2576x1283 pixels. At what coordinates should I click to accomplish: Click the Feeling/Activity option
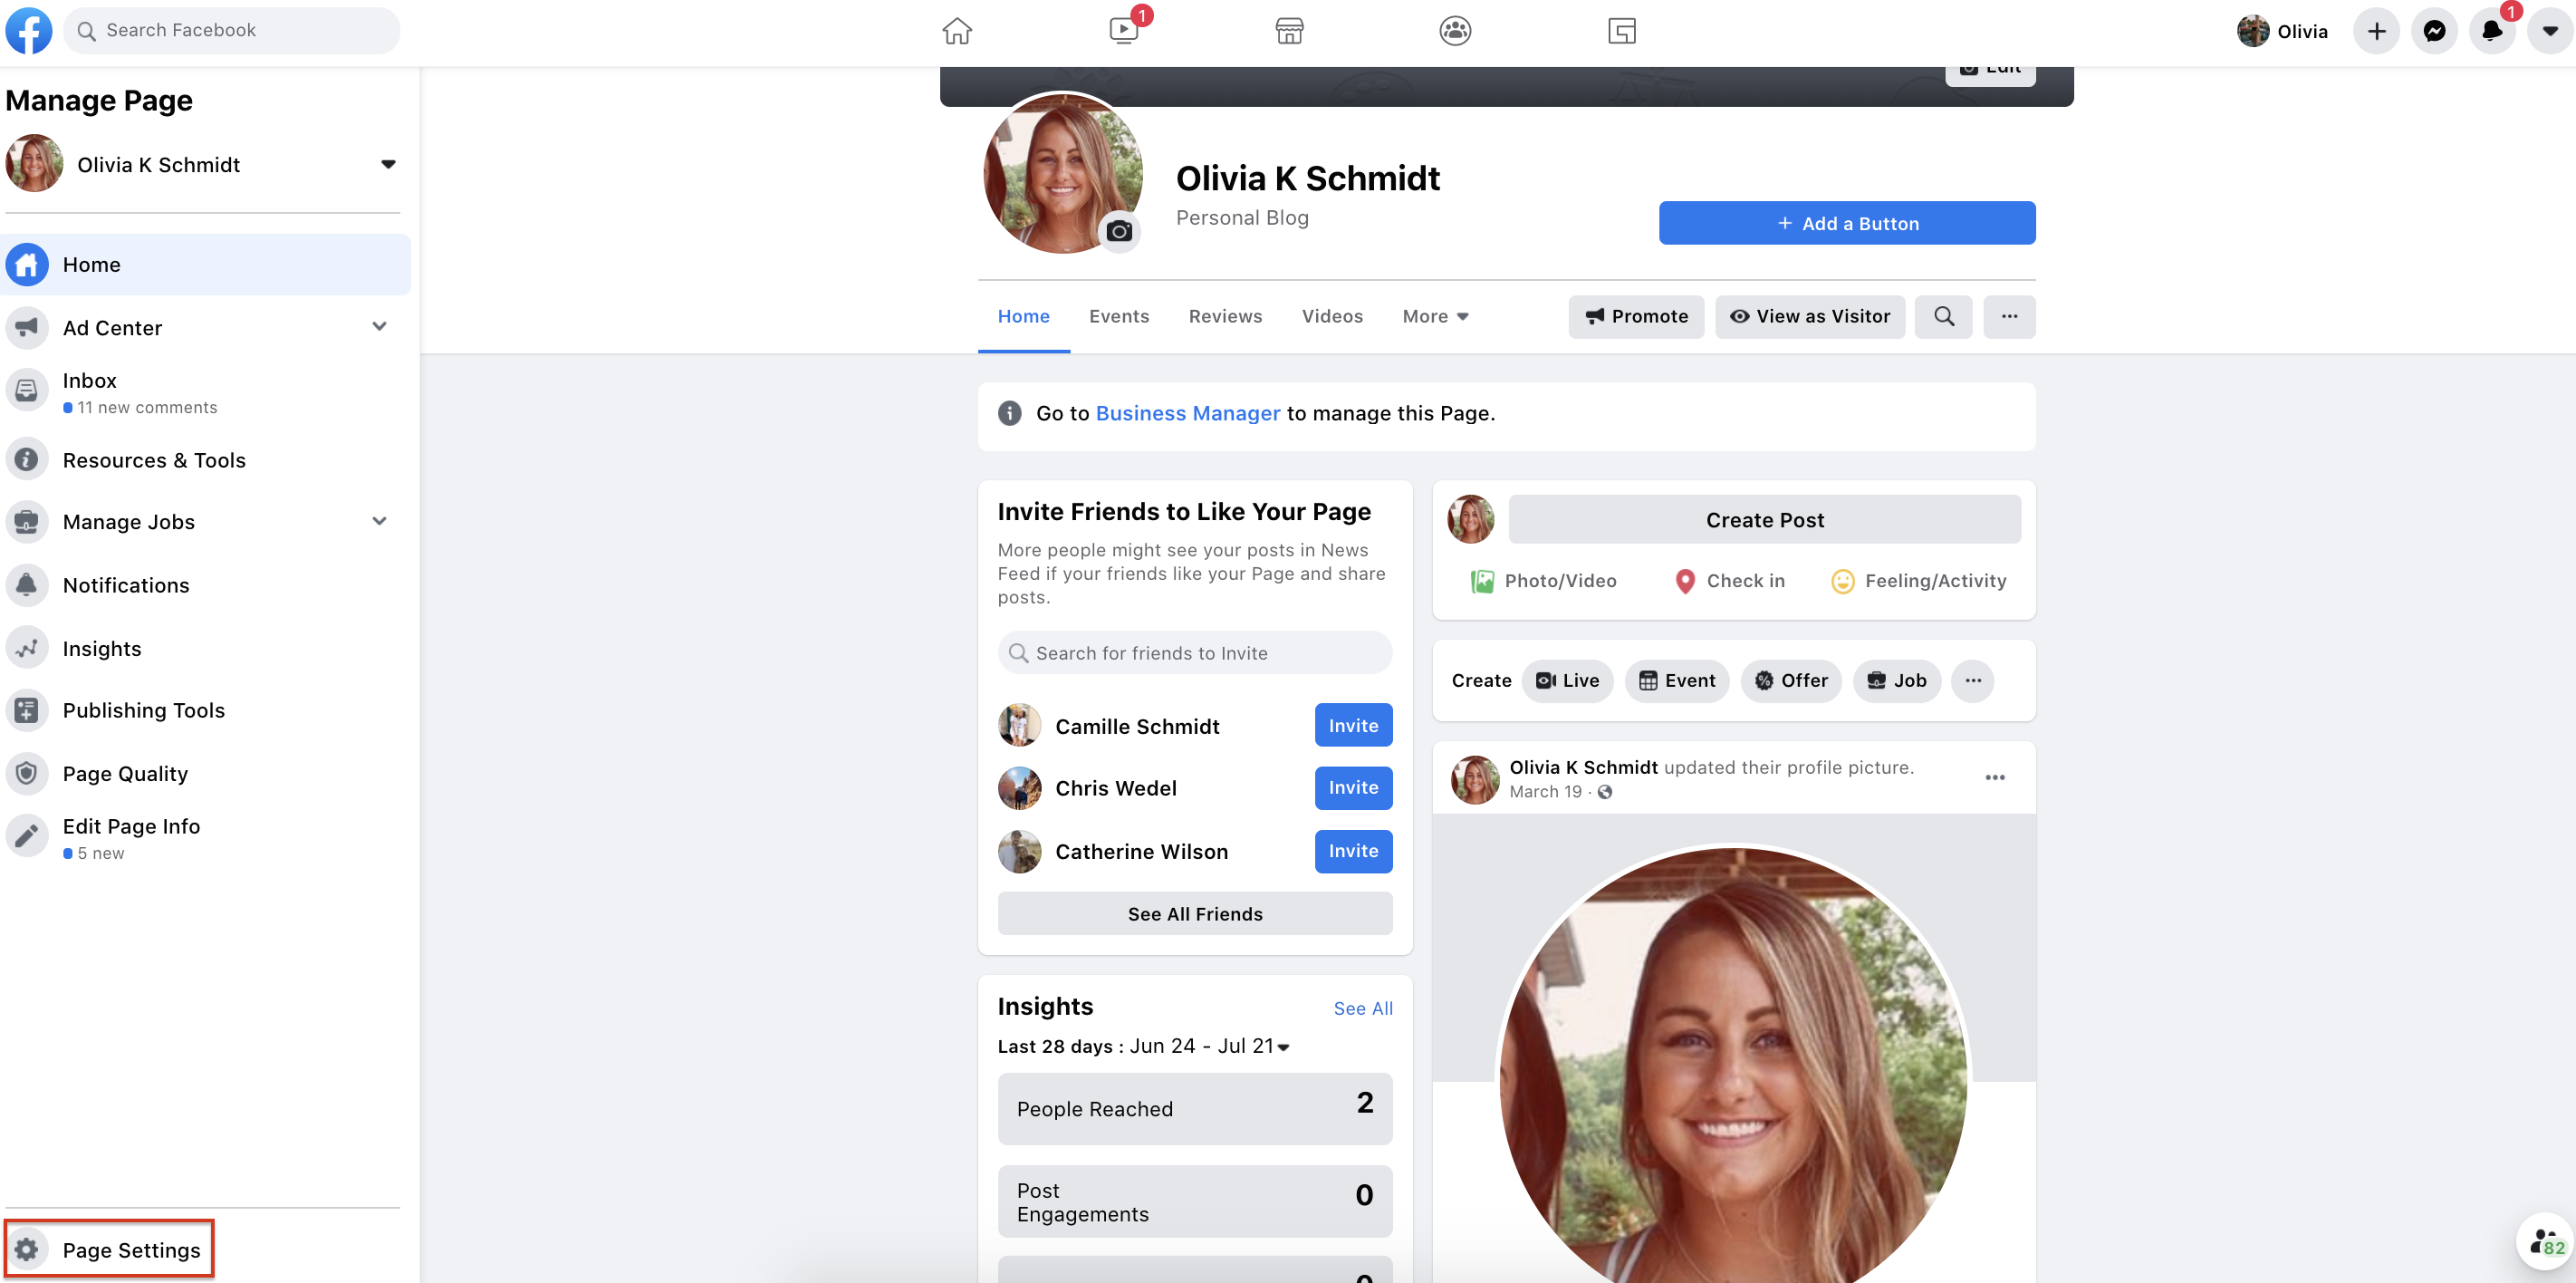pos(1918,581)
